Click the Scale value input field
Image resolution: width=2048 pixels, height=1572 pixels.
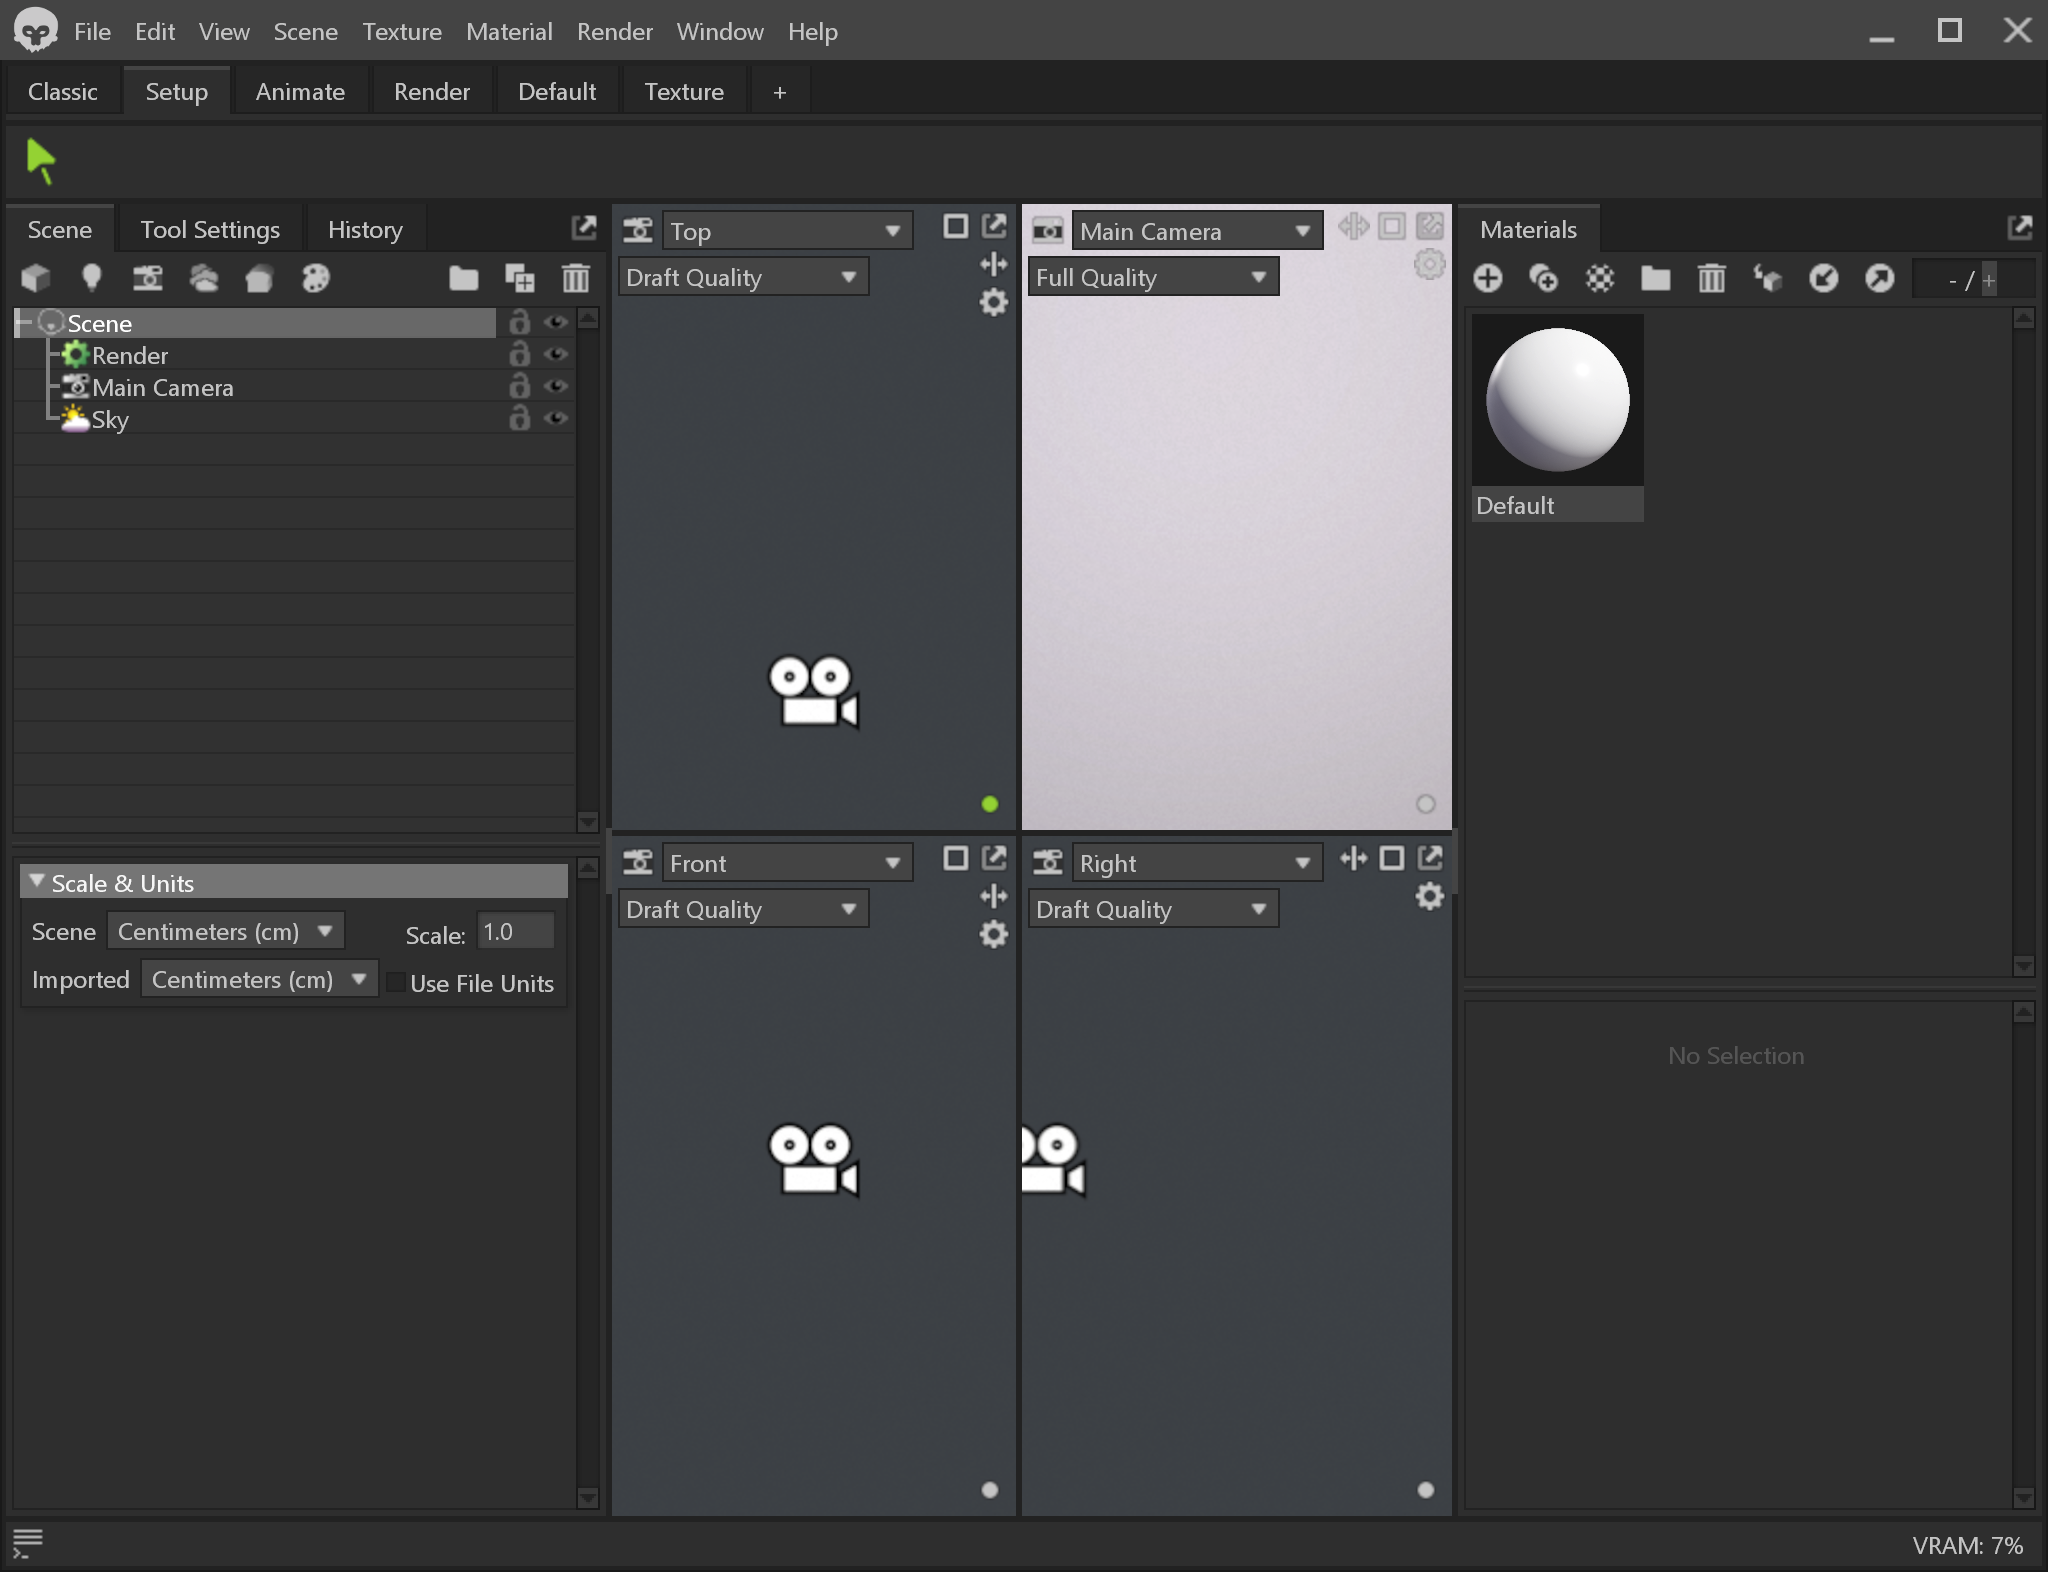515,931
